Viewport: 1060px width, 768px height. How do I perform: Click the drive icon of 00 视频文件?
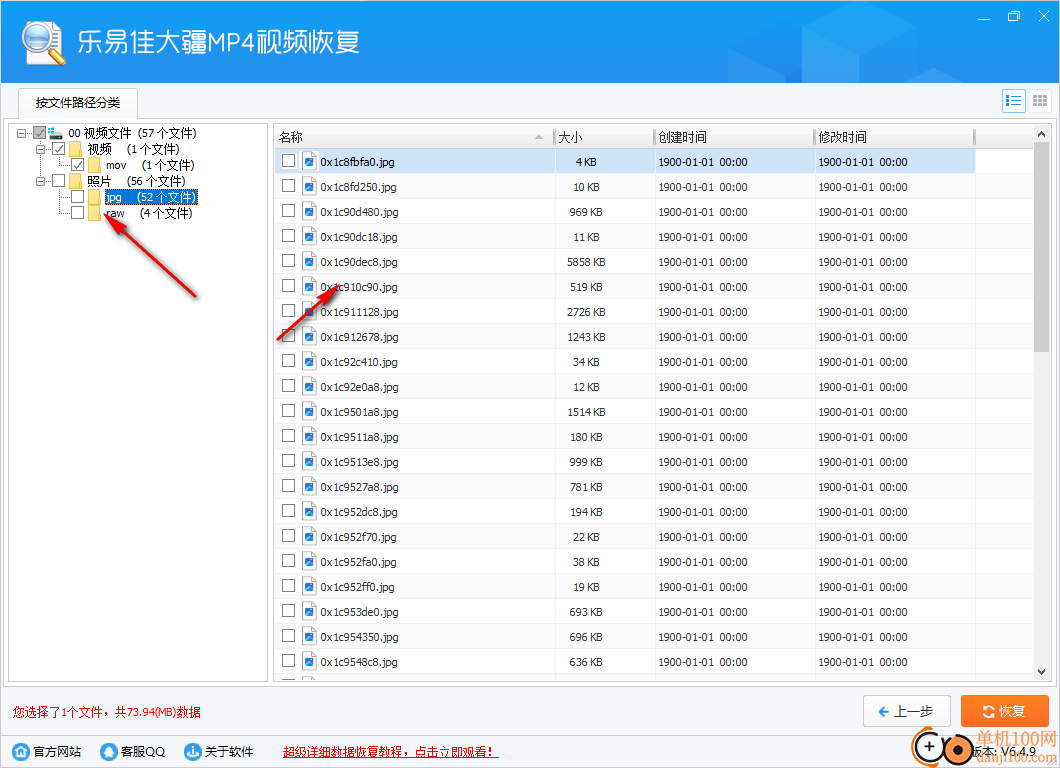(56, 133)
